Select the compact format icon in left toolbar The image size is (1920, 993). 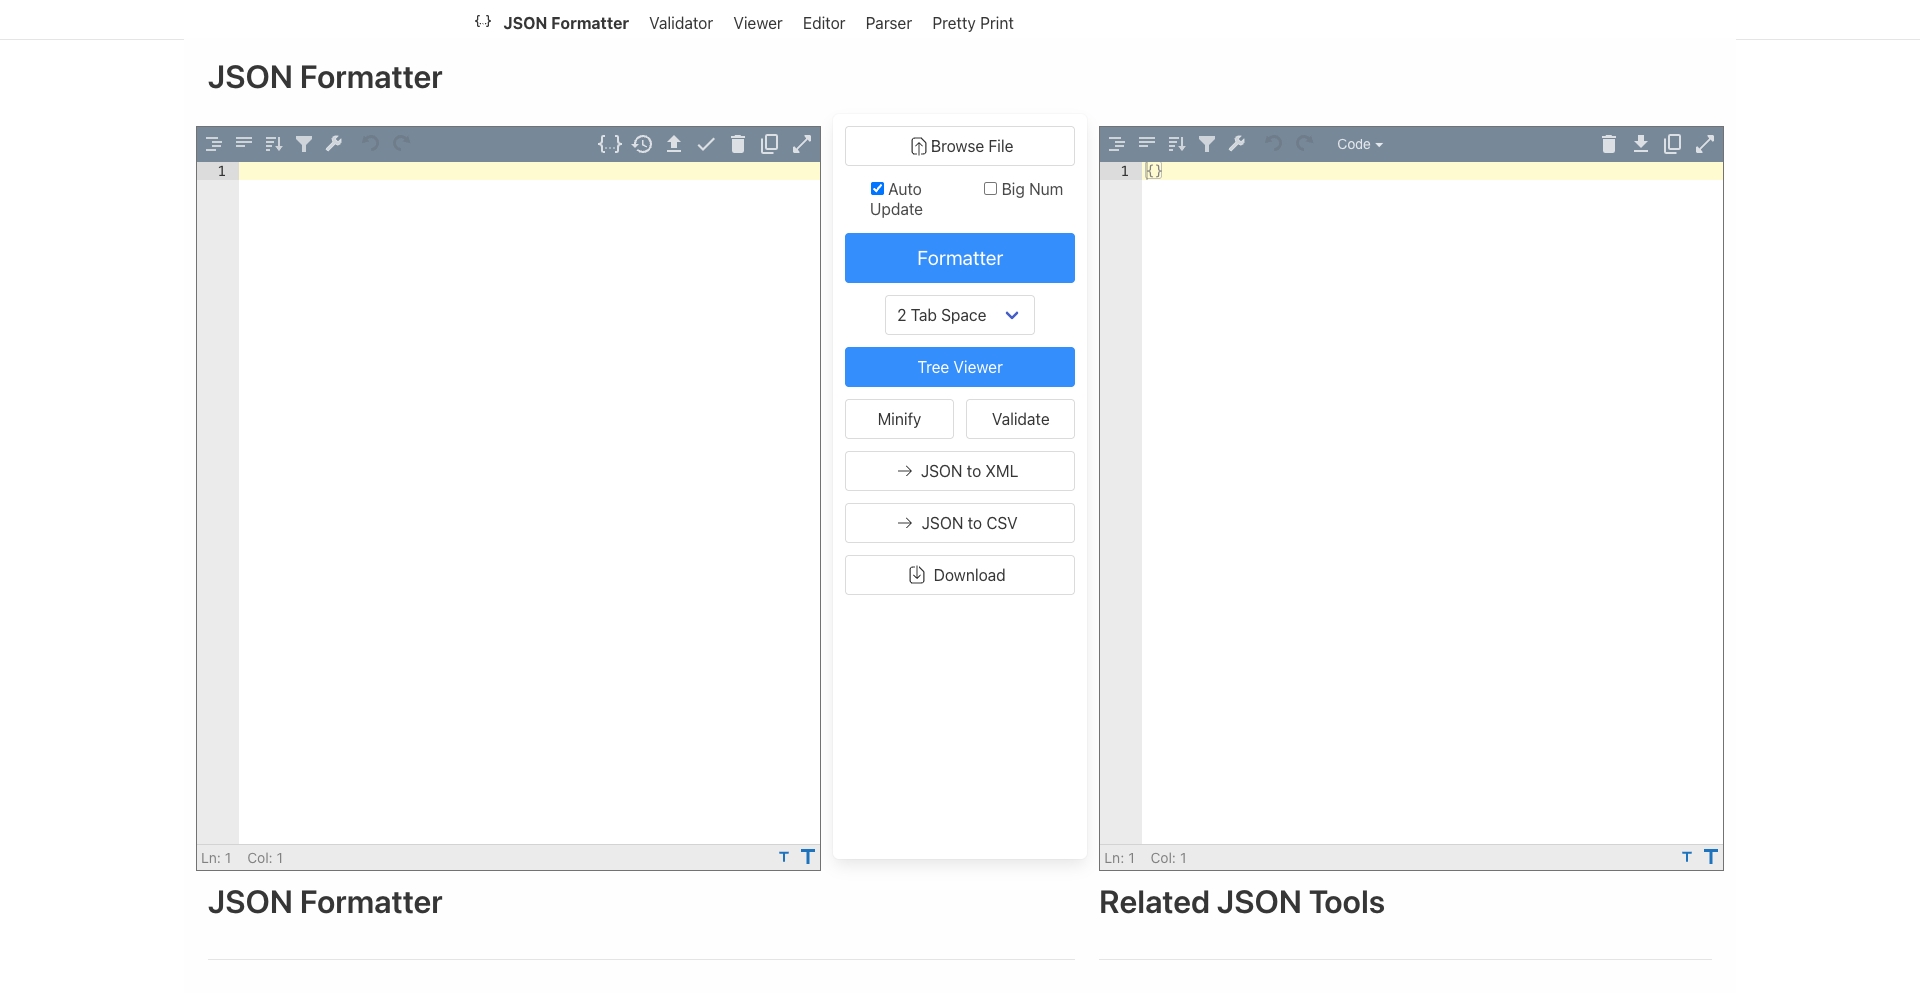pyautogui.click(x=243, y=143)
